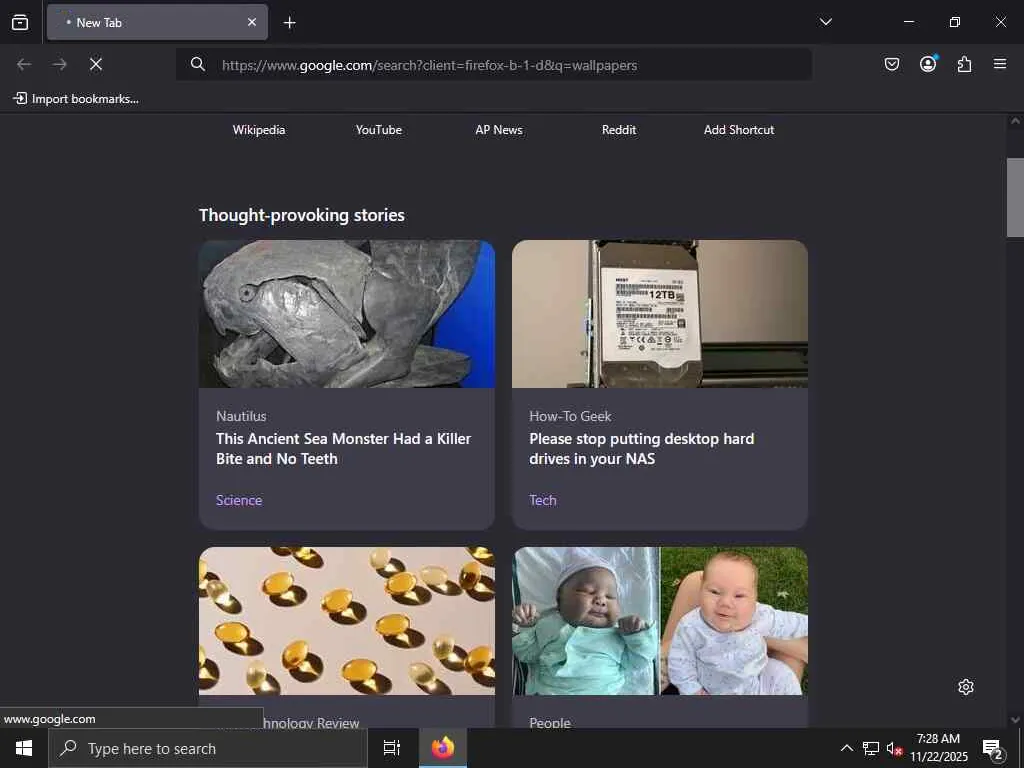The height and width of the screenshot is (768, 1024).
Task: Open the application hamburger menu
Action: click(1000, 64)
